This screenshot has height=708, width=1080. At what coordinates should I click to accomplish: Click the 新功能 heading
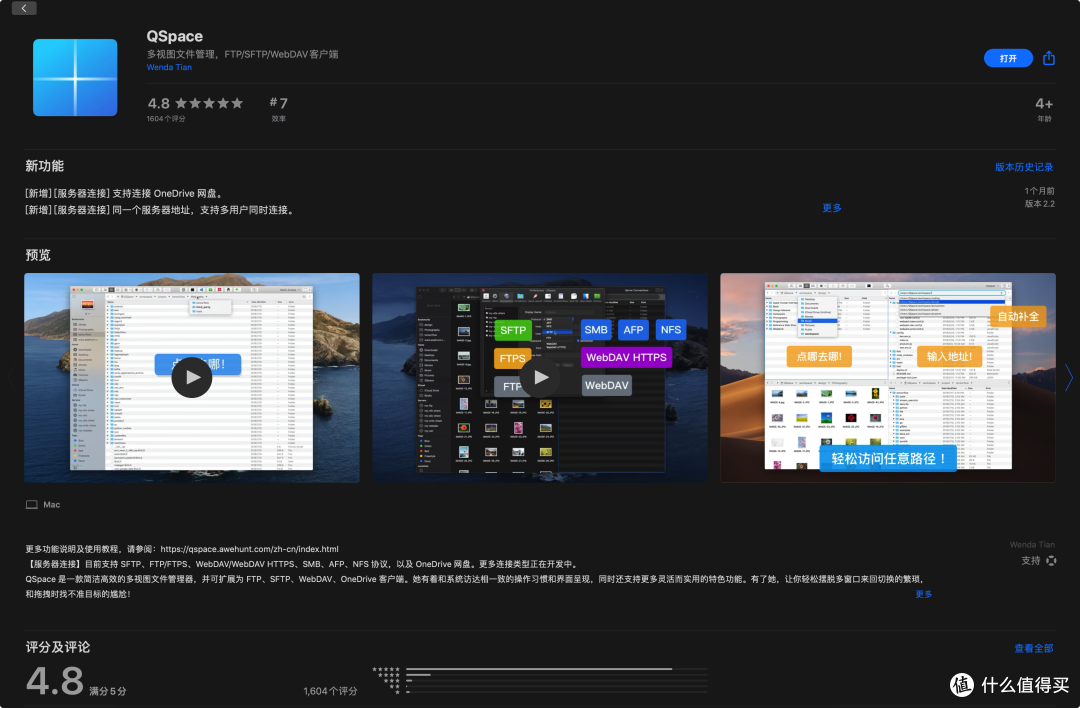(44, 166)
